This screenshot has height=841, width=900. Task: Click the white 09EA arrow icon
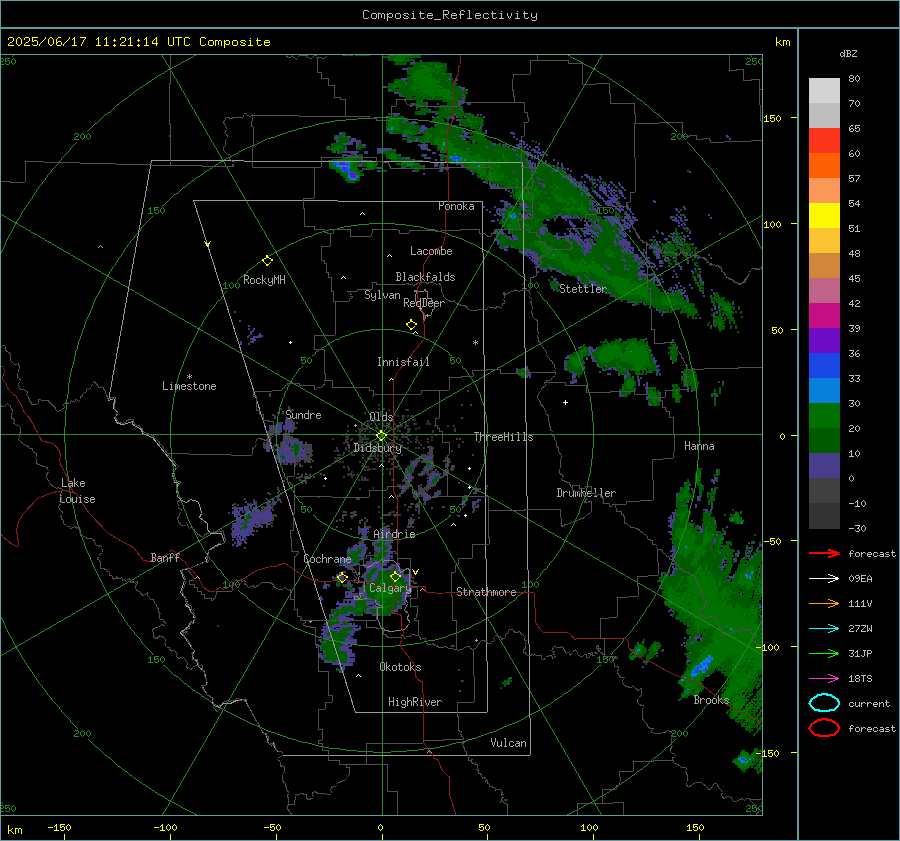824,579
